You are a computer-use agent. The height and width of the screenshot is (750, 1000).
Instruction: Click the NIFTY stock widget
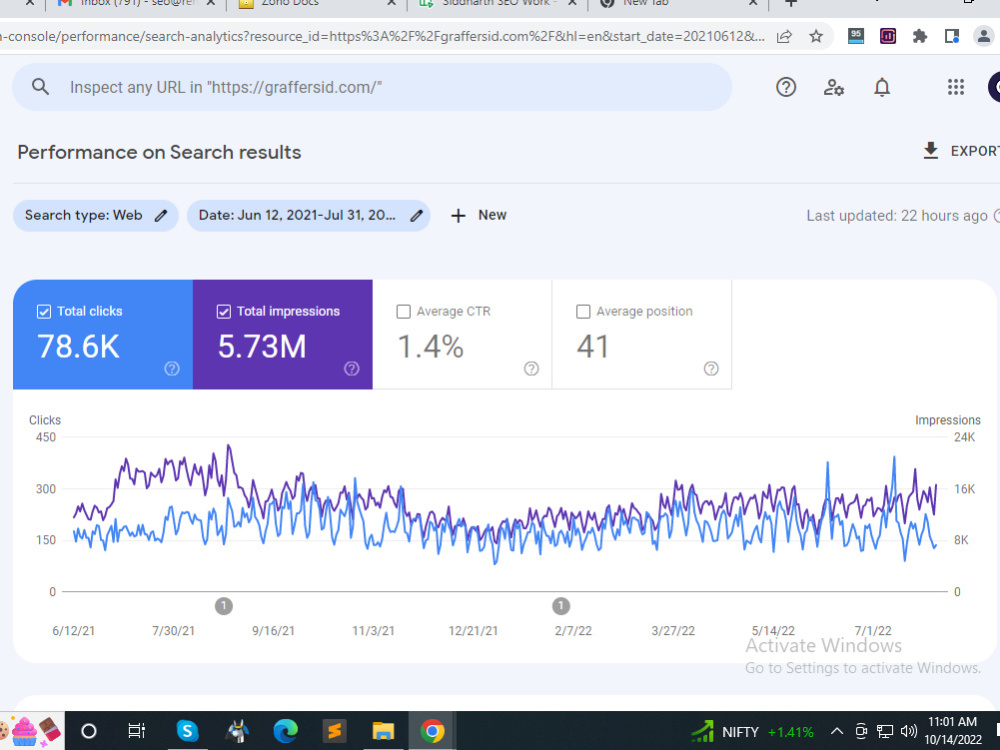coord(753,732)
